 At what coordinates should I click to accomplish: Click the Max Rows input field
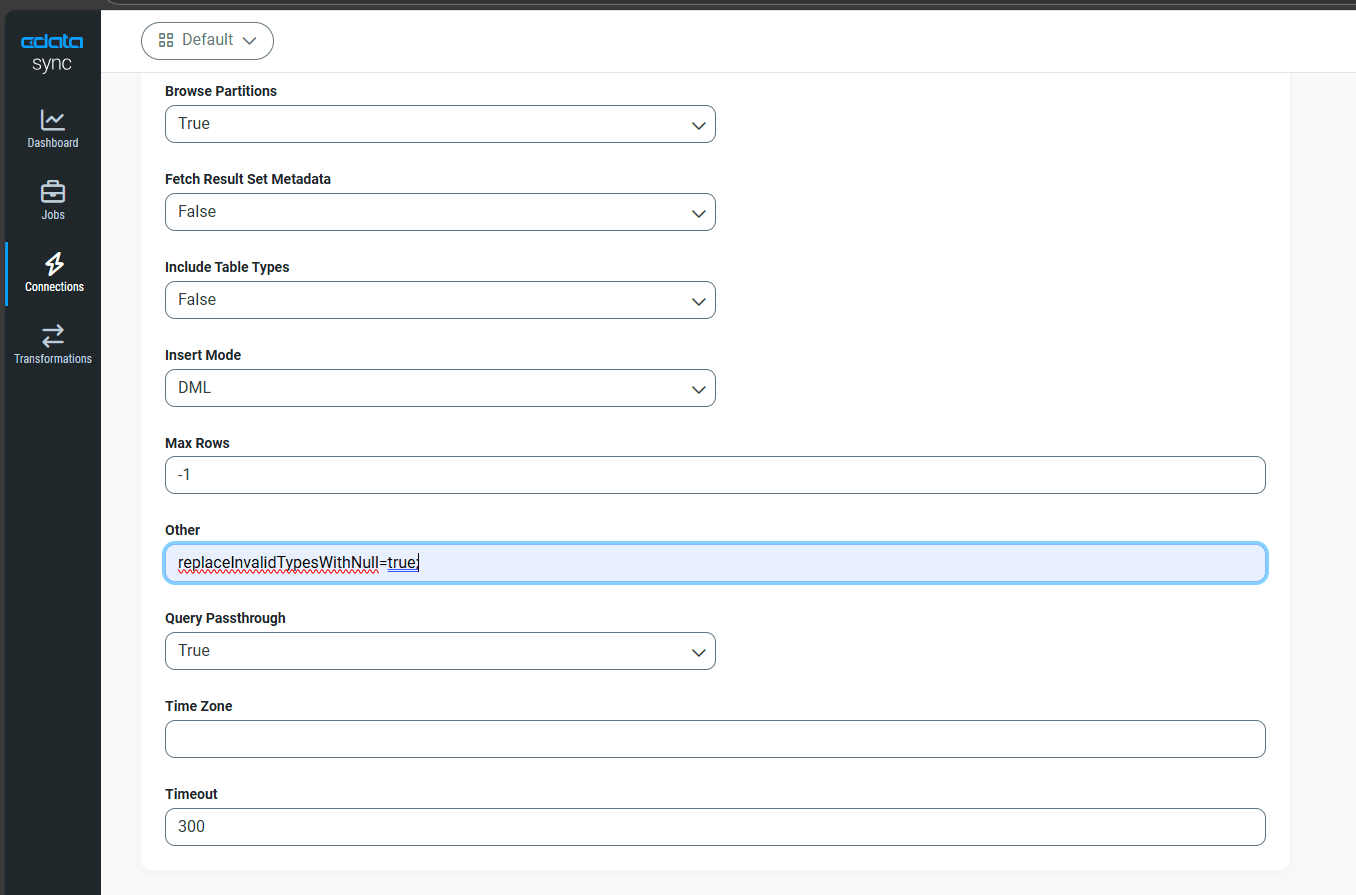pyautogui.click(x=715, y=475)
